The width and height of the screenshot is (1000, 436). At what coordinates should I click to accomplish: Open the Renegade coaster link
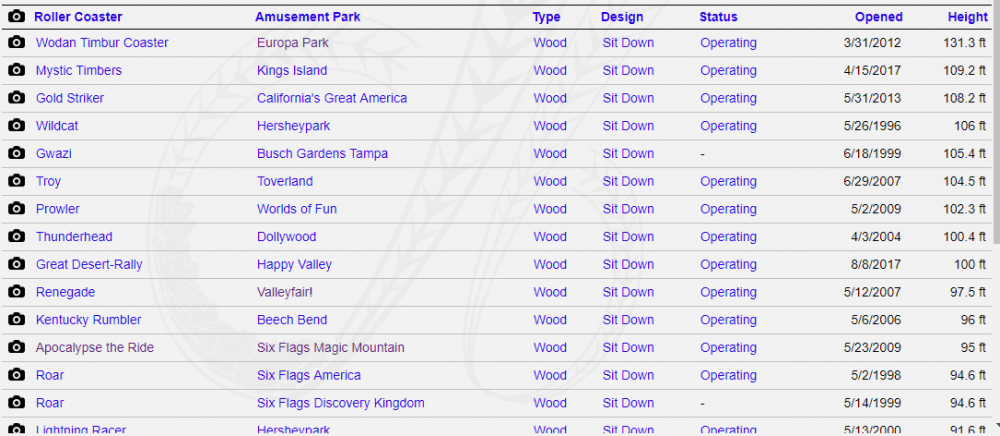point(65,292)
